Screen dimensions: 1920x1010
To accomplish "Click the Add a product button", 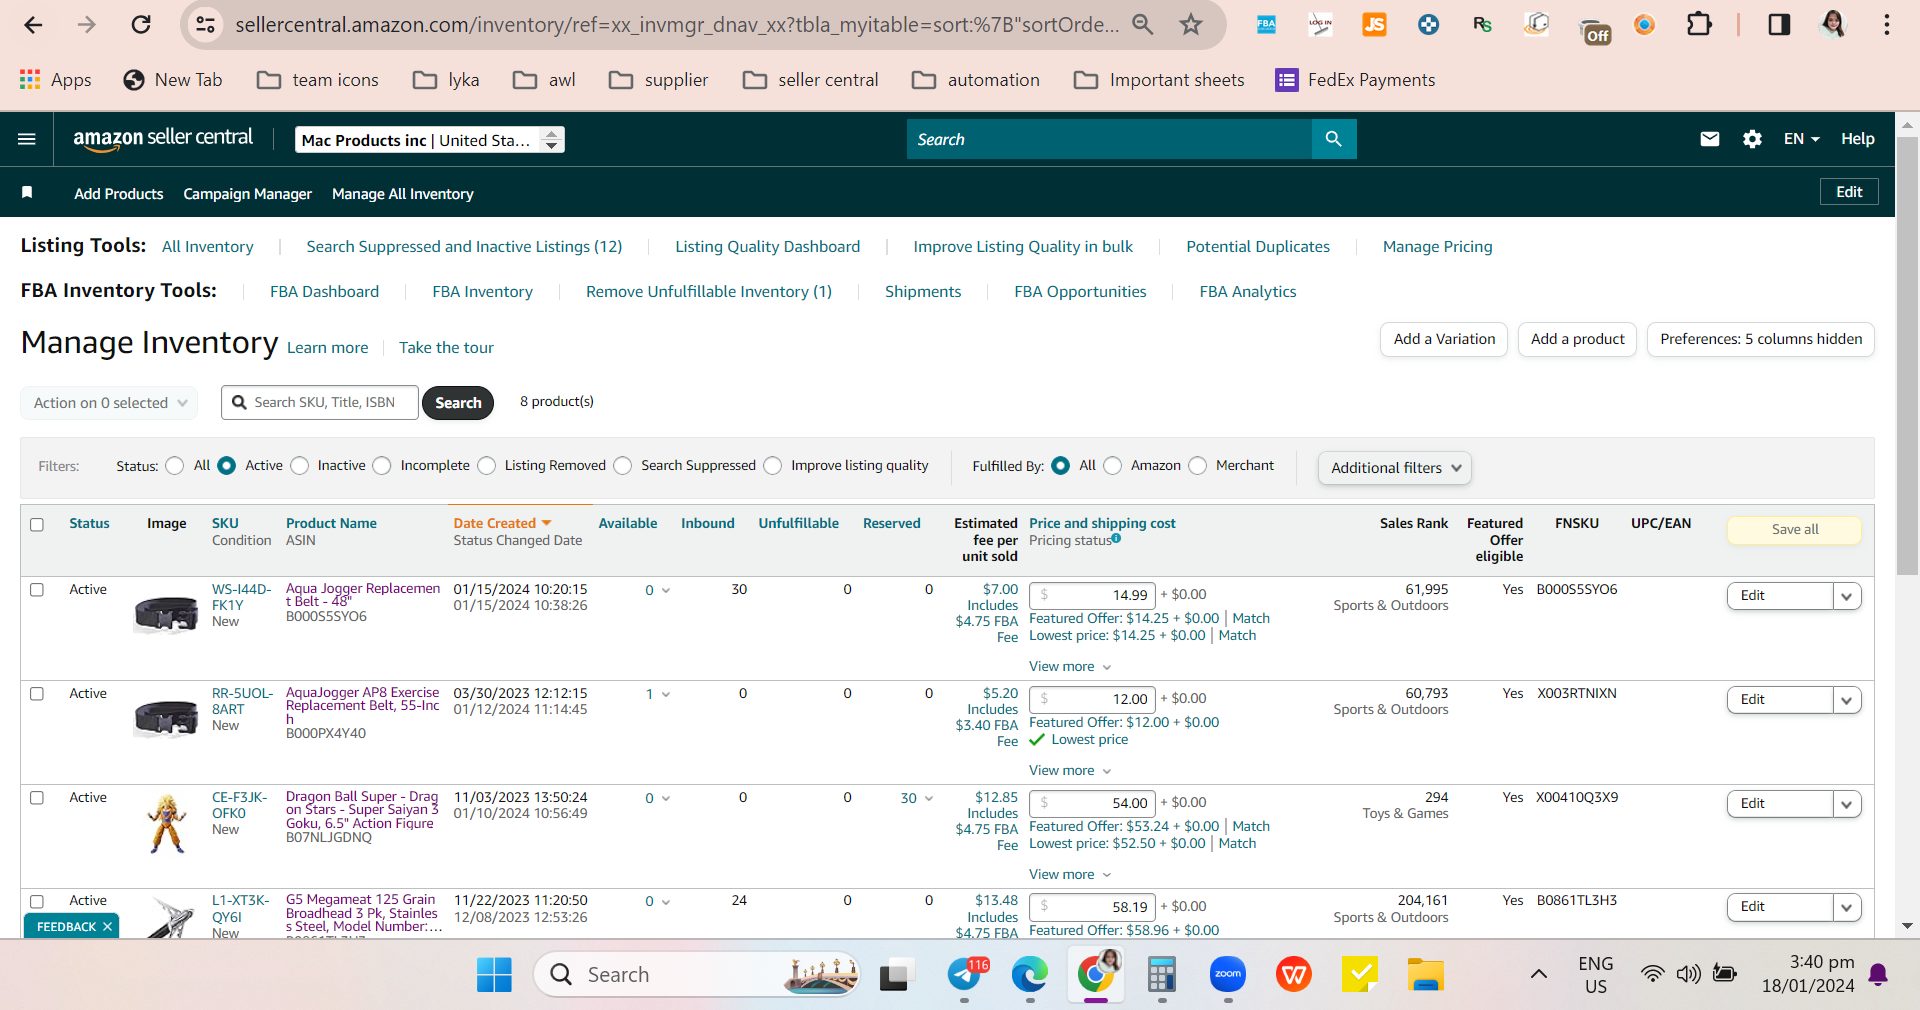I will pyautogui.click(x=1578, y=339).
